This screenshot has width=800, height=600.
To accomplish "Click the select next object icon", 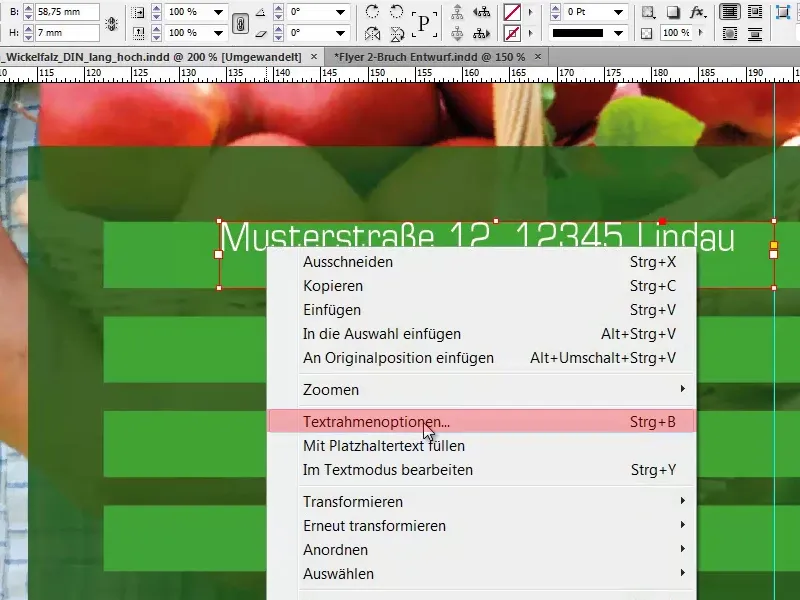I will pos(481,34).
